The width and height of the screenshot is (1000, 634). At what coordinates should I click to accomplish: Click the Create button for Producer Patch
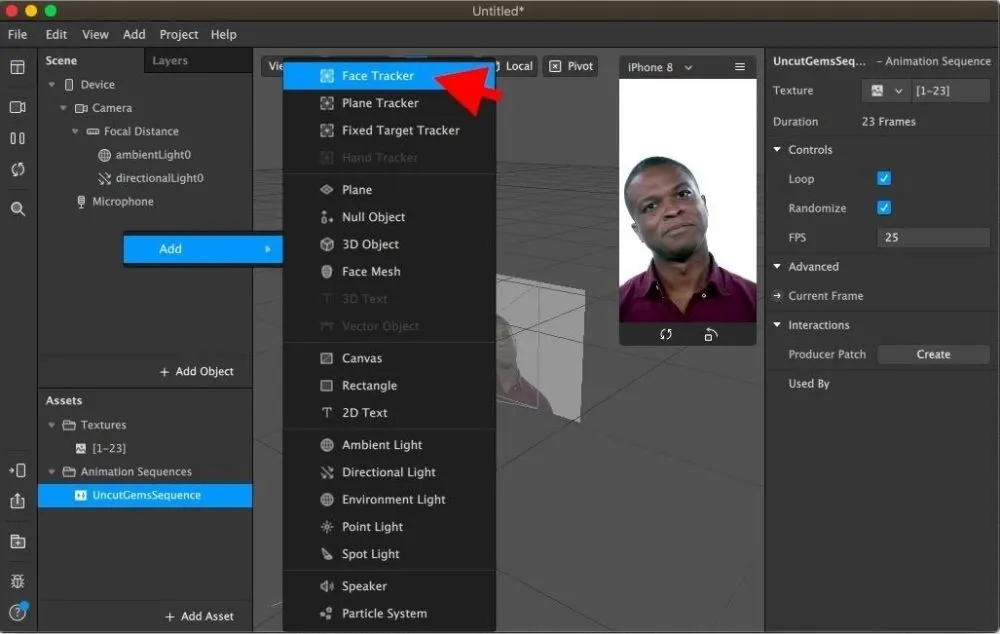coord(933,354)
